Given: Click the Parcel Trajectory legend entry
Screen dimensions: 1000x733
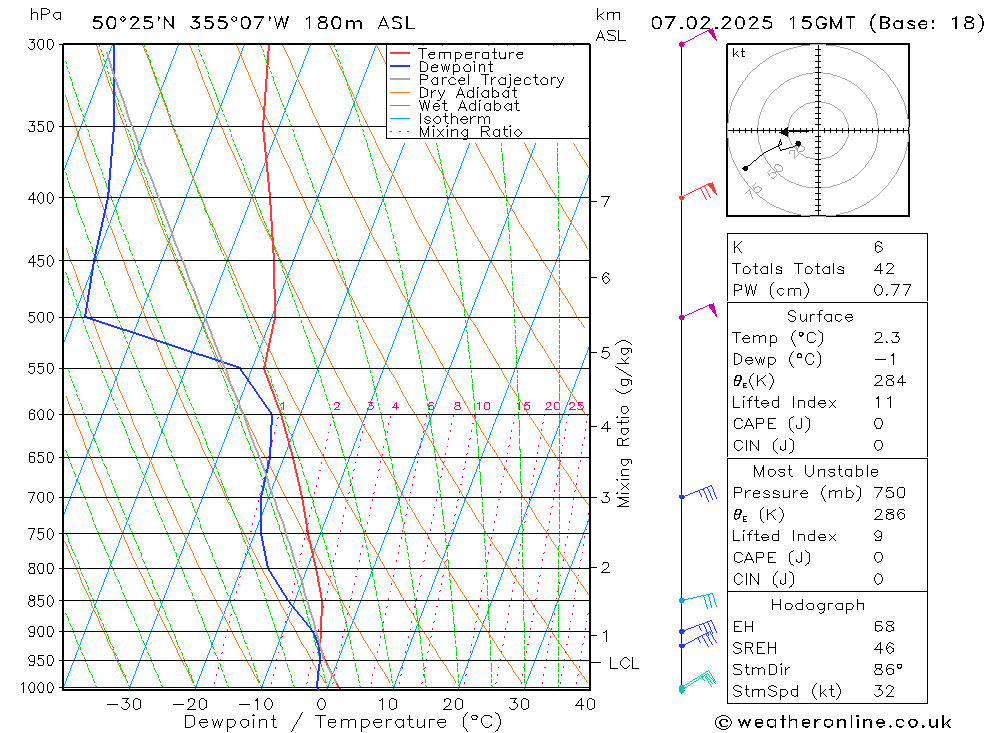Looking at the screenshot, I should (492, 80).
